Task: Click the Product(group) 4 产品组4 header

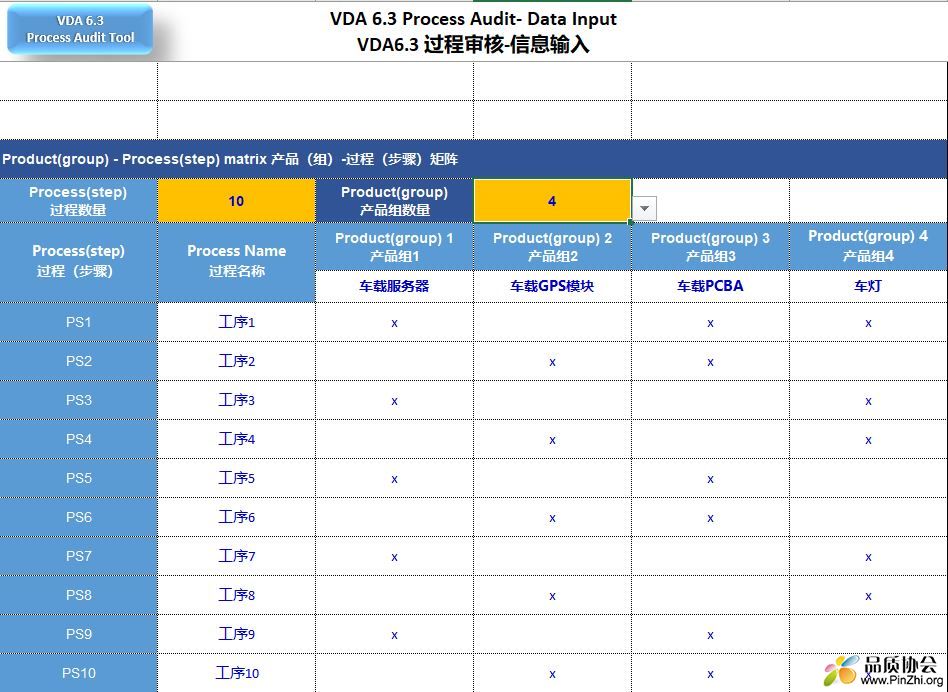Action: coord(868,247)
